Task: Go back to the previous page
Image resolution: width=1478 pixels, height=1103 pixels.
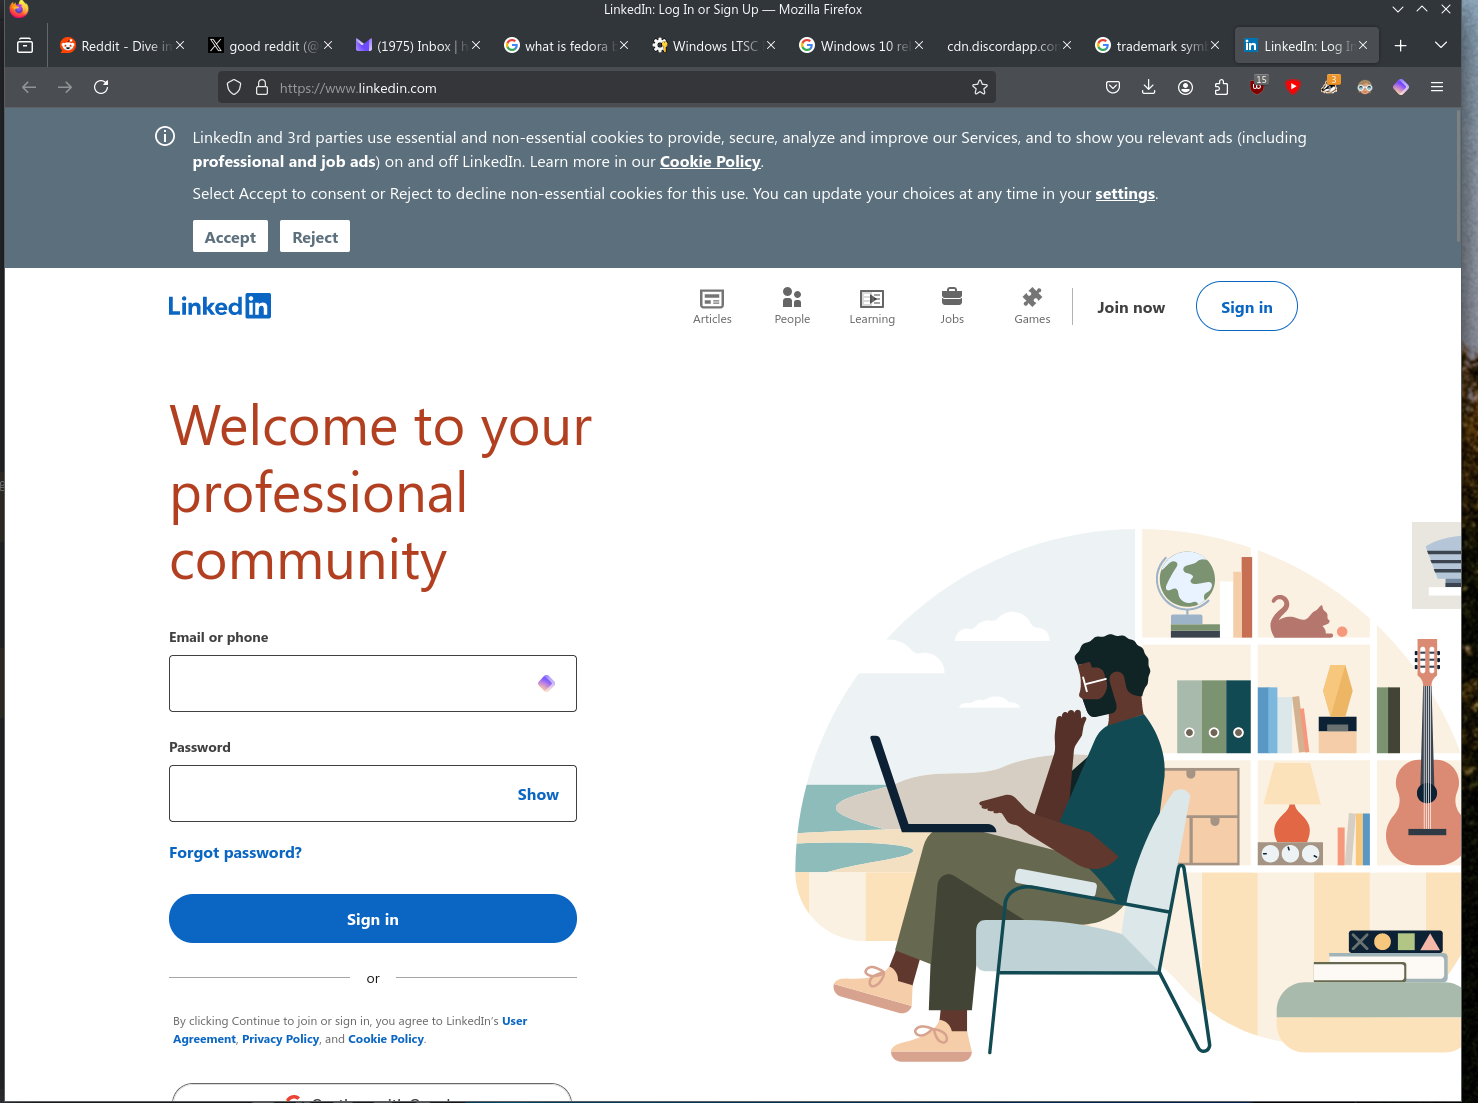Action: coord(29,88)
